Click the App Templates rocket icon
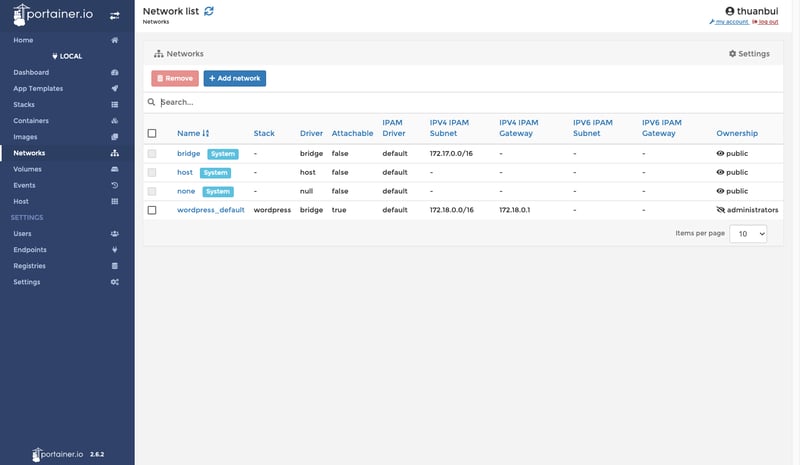Image resolution: width=800 pixels, height=465 pixels. coord(115,89)
